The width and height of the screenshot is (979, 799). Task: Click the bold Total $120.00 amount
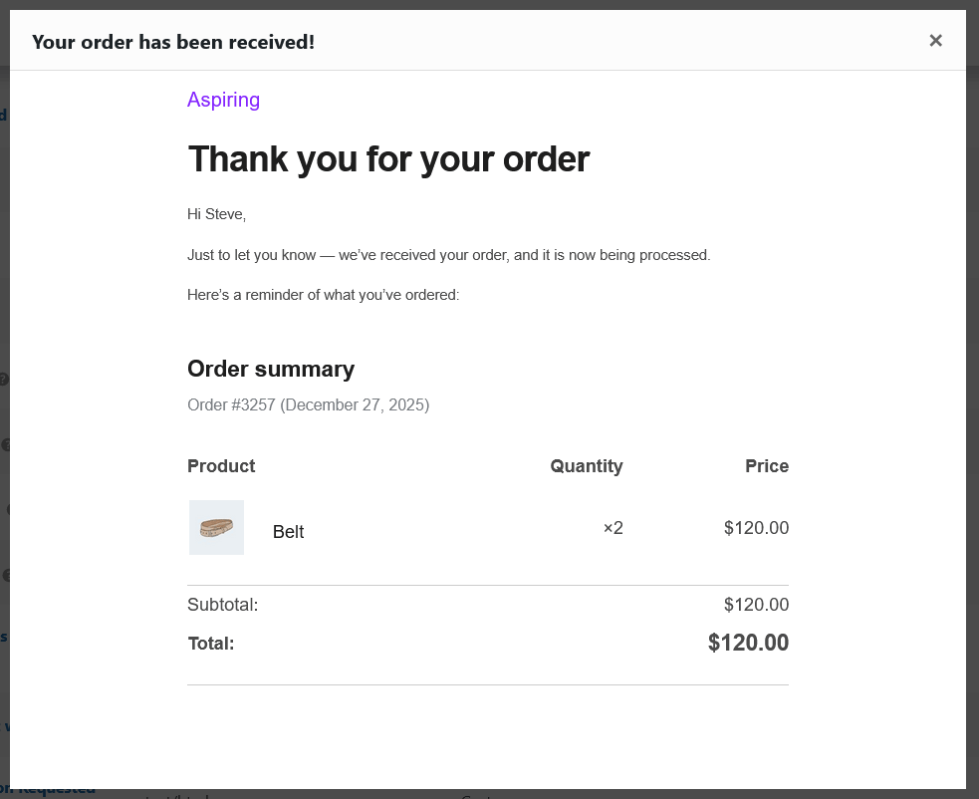[x=748, y=643]
